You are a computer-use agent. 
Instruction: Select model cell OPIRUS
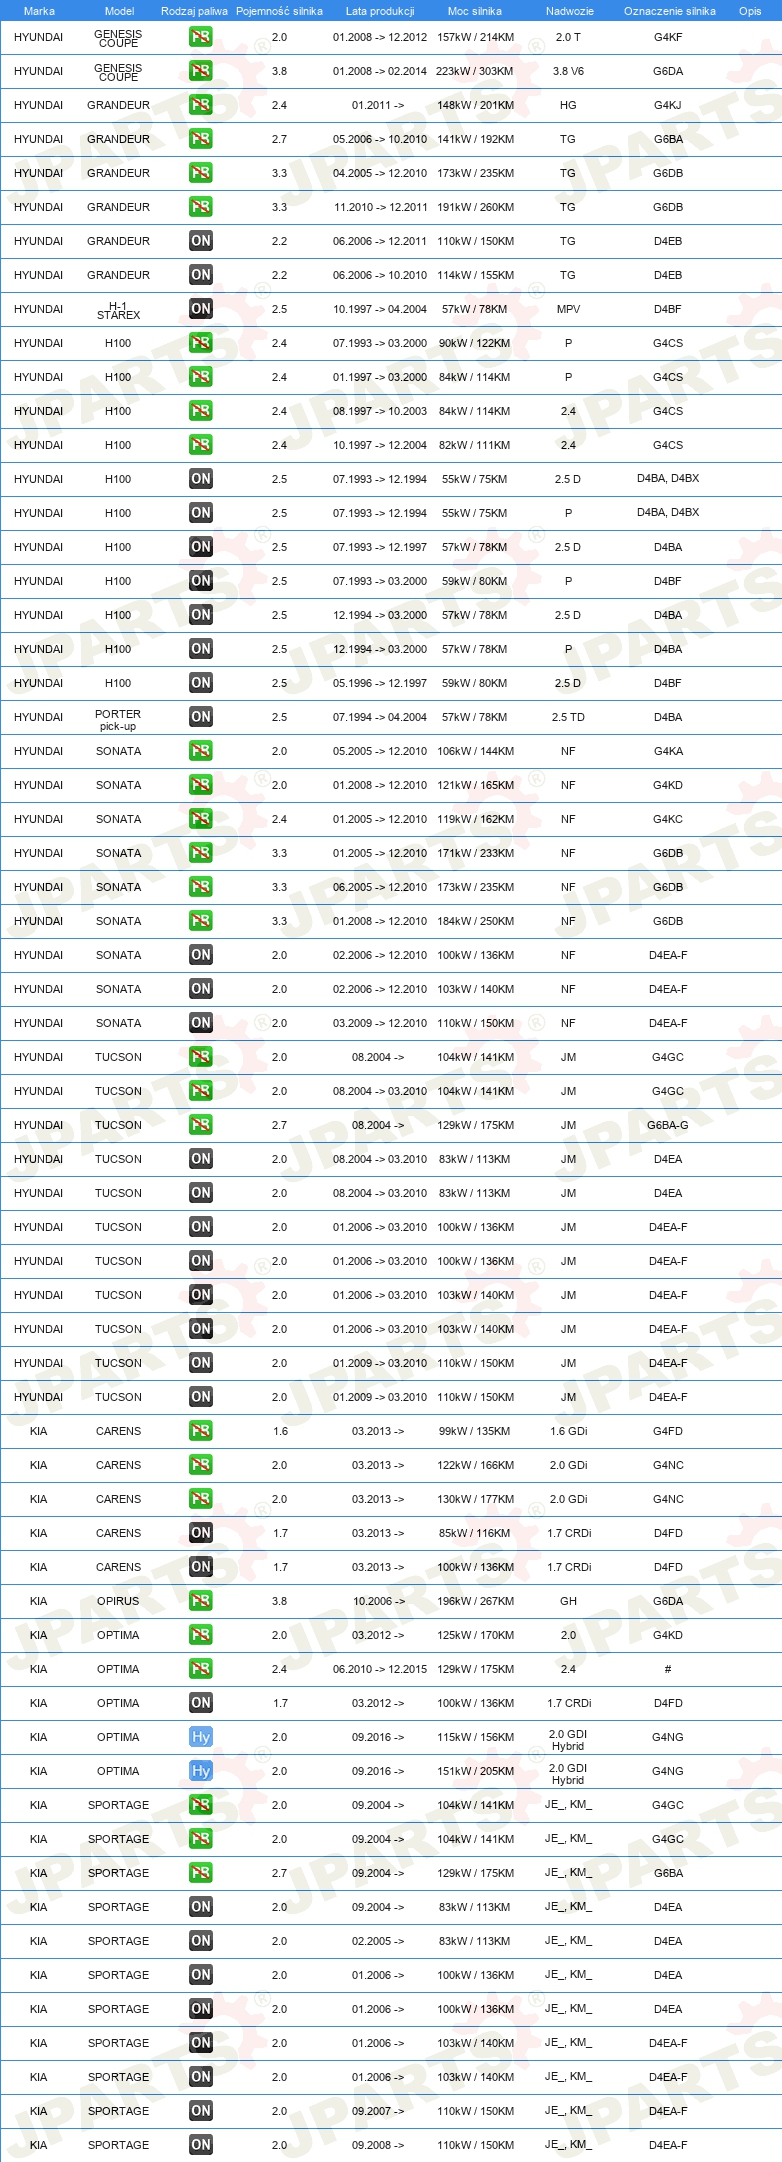(118, 1601)
